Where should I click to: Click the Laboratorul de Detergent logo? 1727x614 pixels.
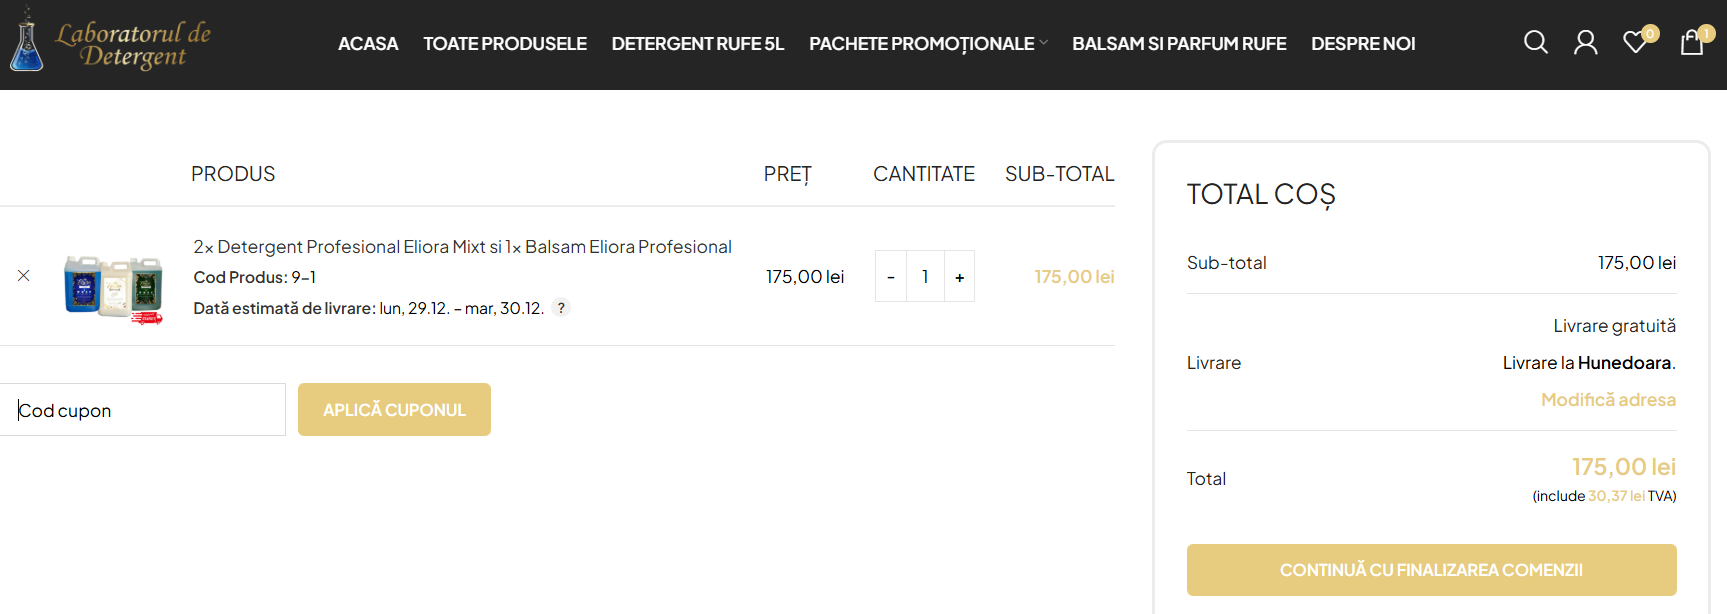tap(110, 44)
